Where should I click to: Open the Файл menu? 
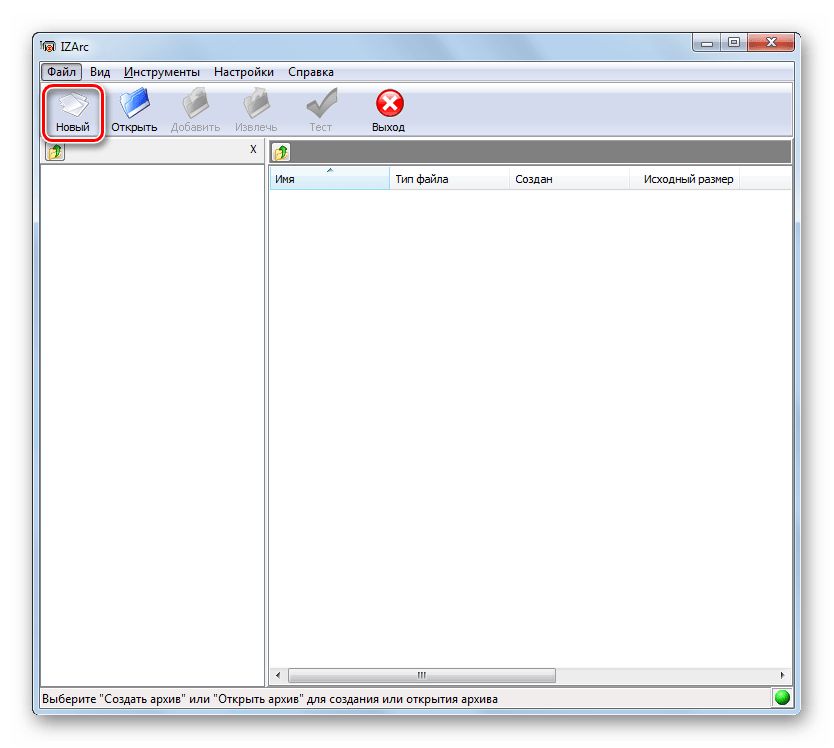tap(61, 72)
